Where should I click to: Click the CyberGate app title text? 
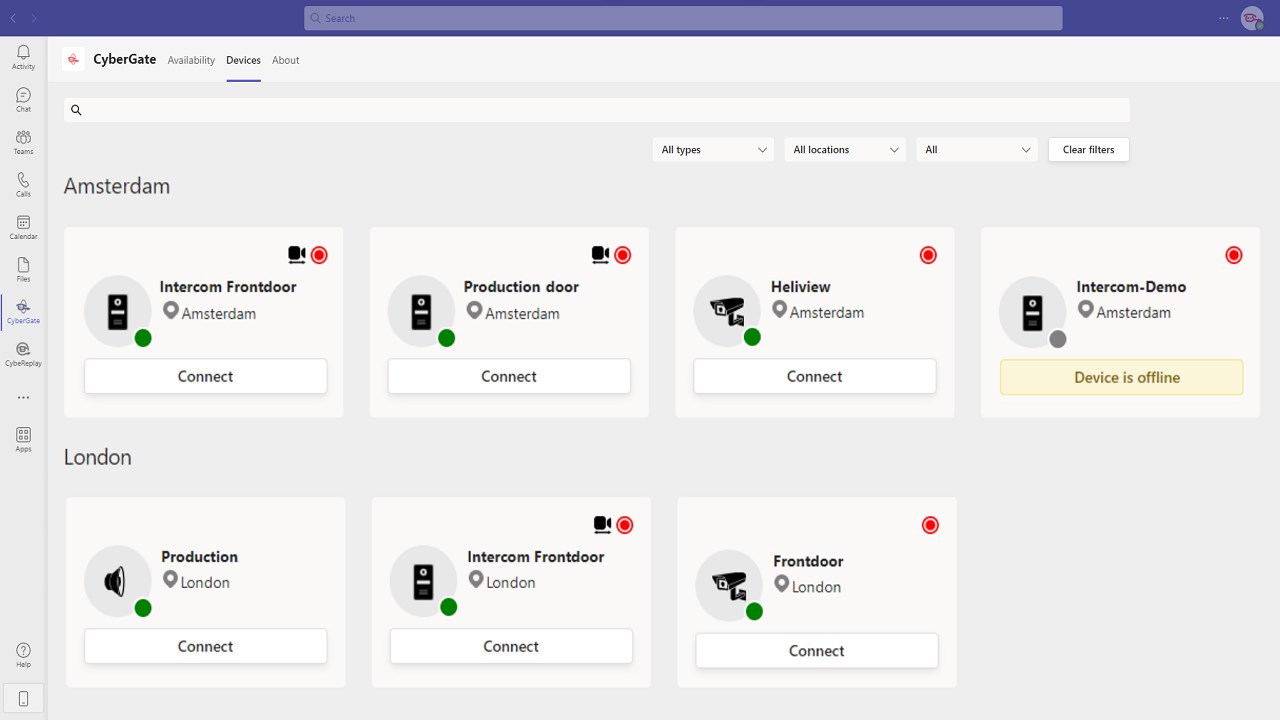[125, 59]
